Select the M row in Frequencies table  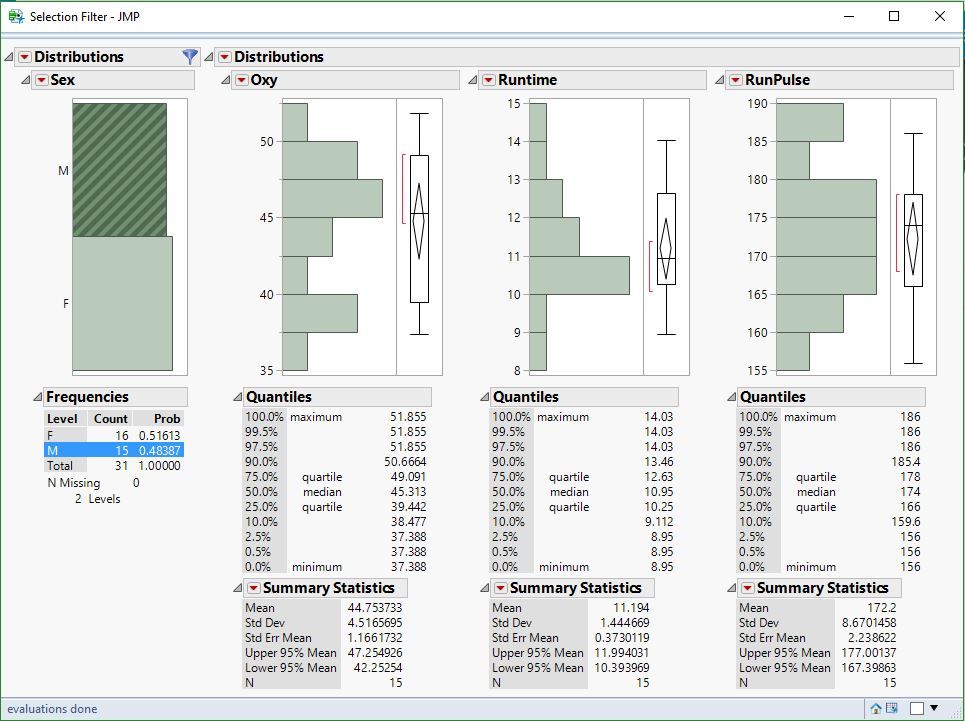coord(114,450)
